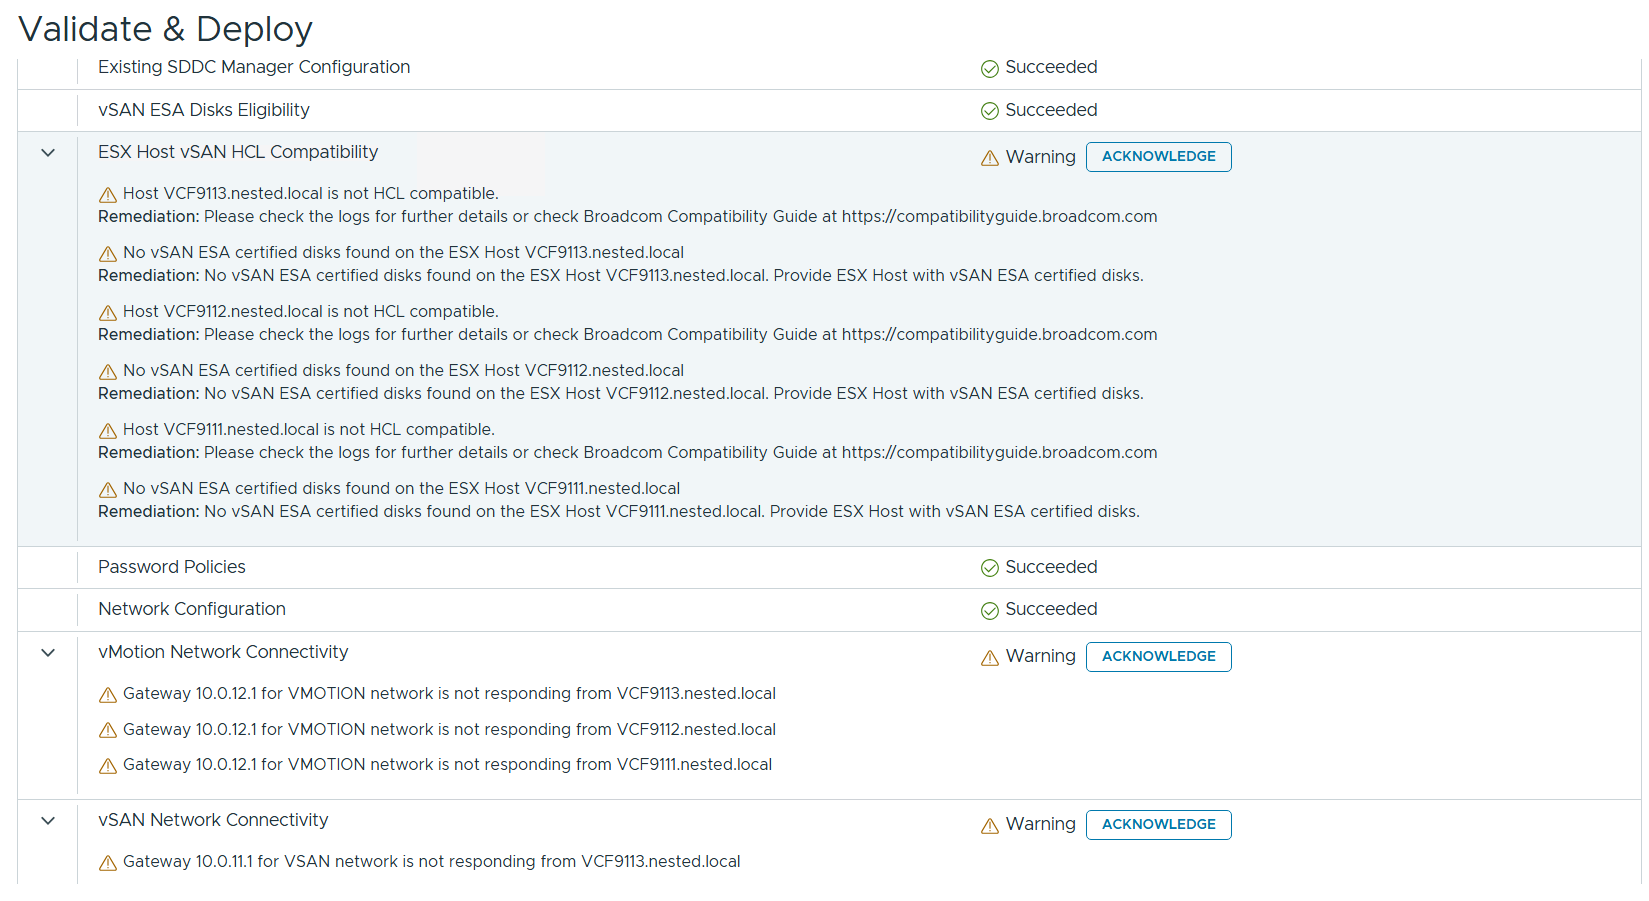Click warning icon beside VCF9112 not HCL compatible

click(108, 313)
